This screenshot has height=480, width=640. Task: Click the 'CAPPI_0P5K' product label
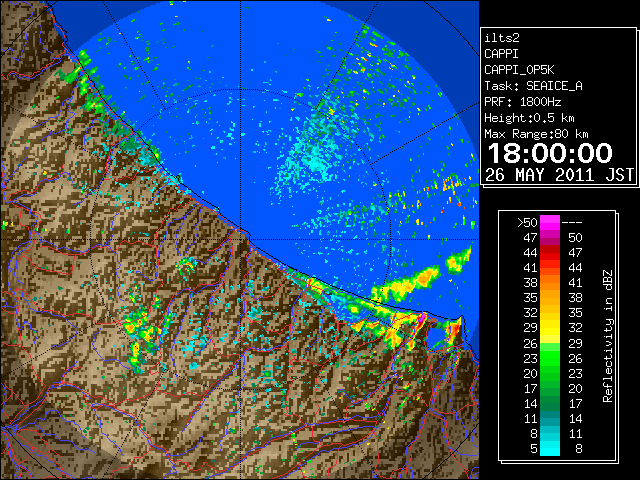[x=519, y=70]
